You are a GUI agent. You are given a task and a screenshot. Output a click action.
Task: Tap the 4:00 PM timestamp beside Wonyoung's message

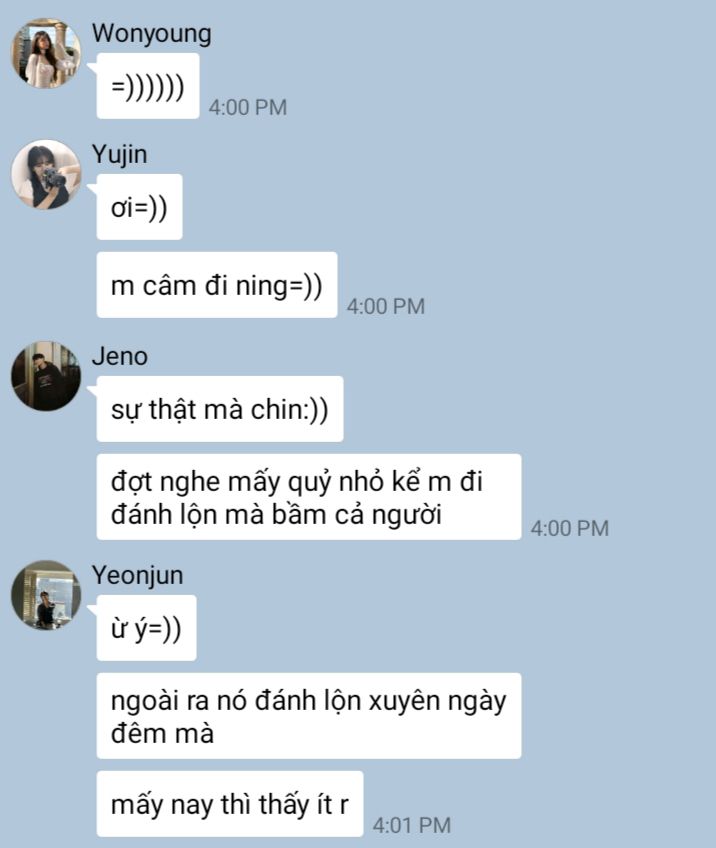click(248, 107)
